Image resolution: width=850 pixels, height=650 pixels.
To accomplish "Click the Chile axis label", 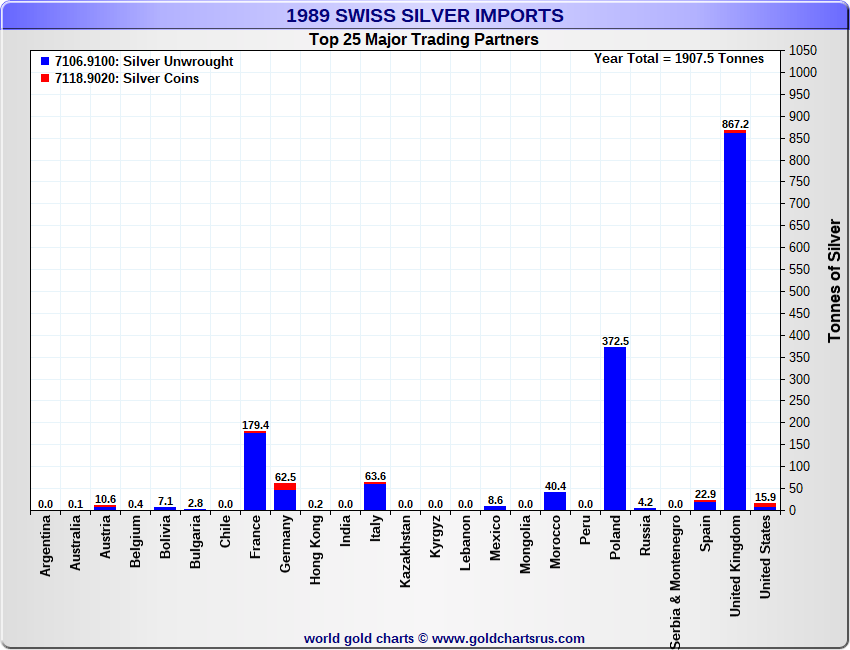I will (225, 531).
